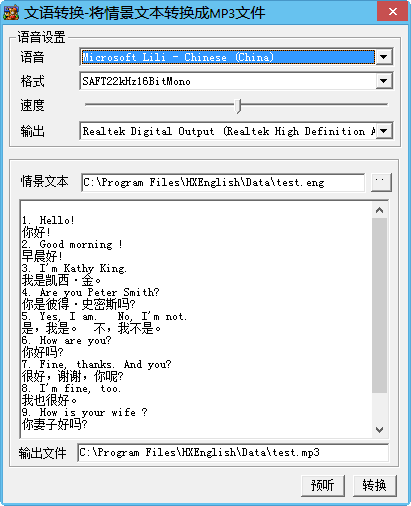Browse for scene text file button
The width and height of the screenshot is (411, 506).
tap(381, 182)
